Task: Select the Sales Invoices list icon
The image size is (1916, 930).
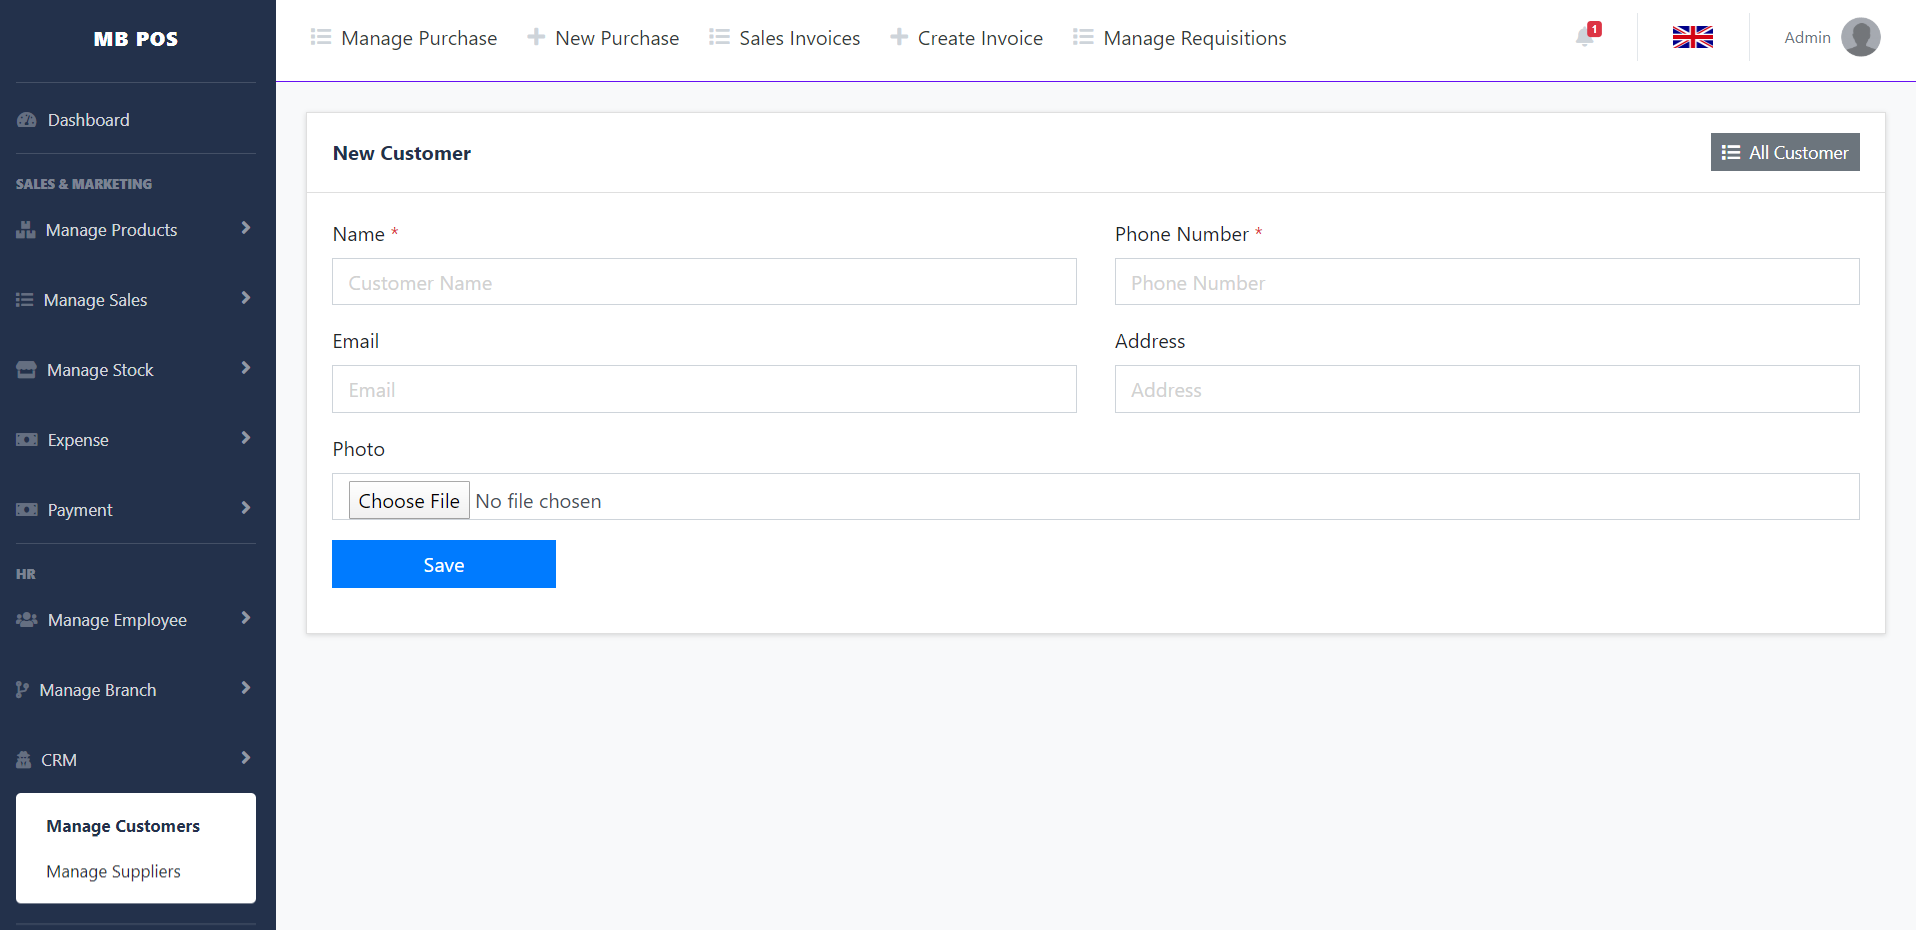Action: [x=718, y=37]
